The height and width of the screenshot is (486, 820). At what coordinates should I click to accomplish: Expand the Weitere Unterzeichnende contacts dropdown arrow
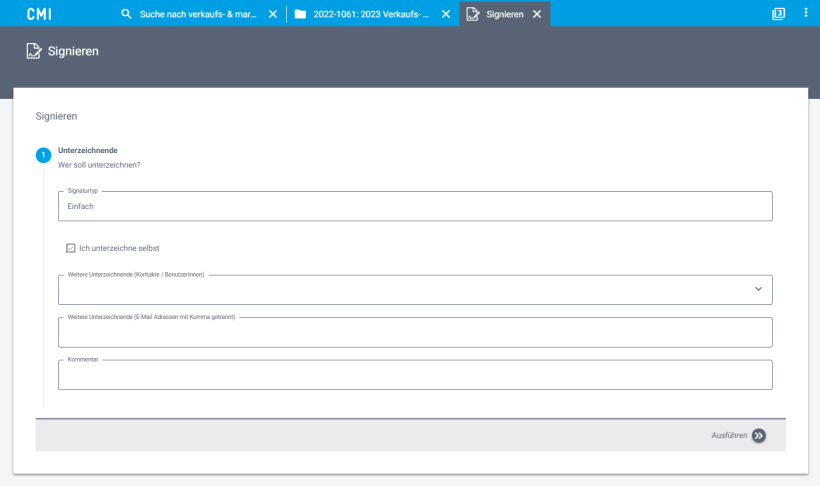(758, 290)
